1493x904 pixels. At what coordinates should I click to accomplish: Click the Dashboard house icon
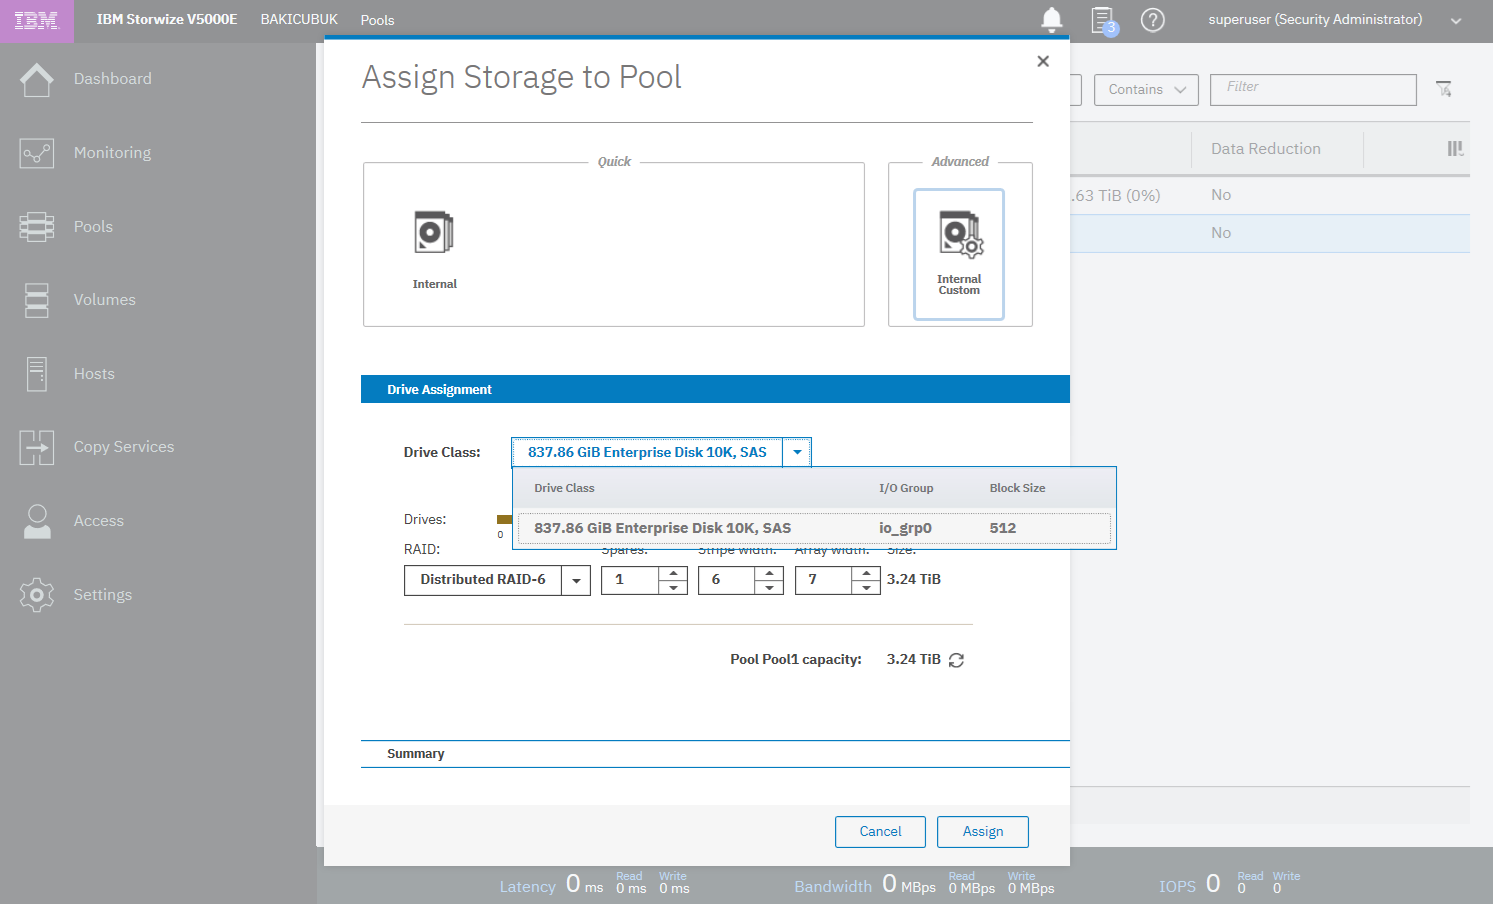pos(36,80)
